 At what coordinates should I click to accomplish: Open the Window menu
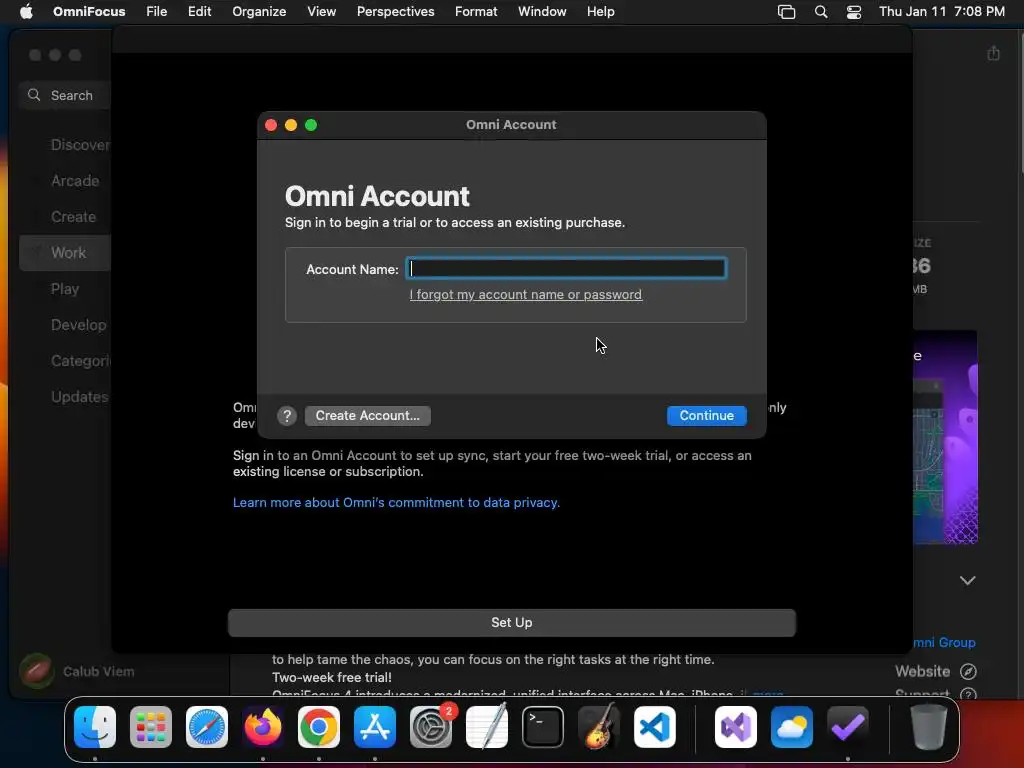[542, 12]
